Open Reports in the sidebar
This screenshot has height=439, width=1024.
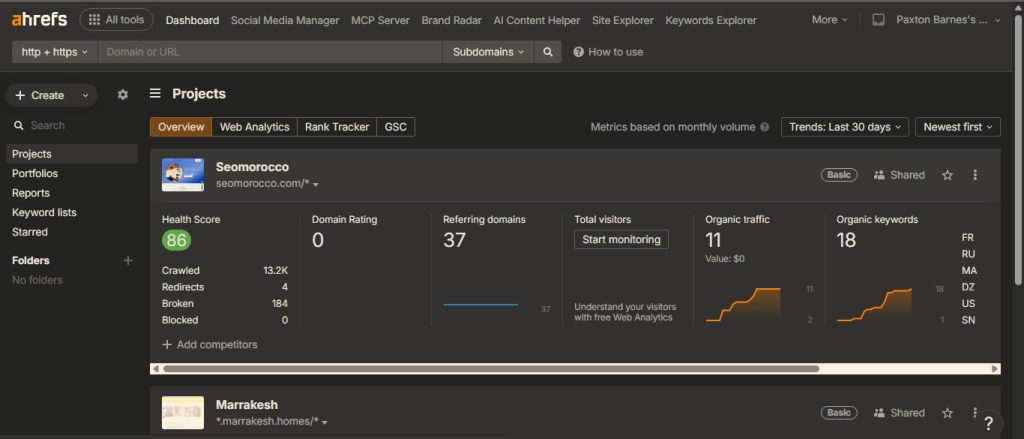coord(31,193)
